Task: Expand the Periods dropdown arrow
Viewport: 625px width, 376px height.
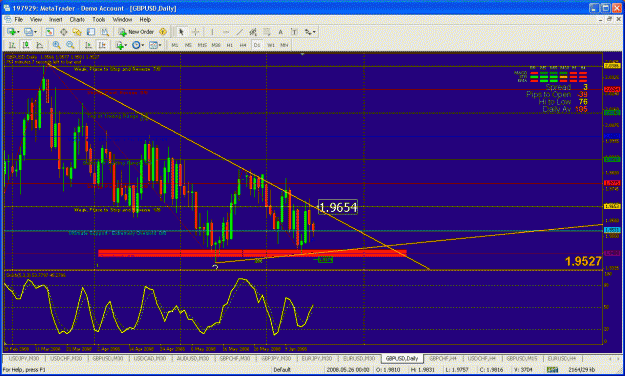Action: (x=143, y=45)
